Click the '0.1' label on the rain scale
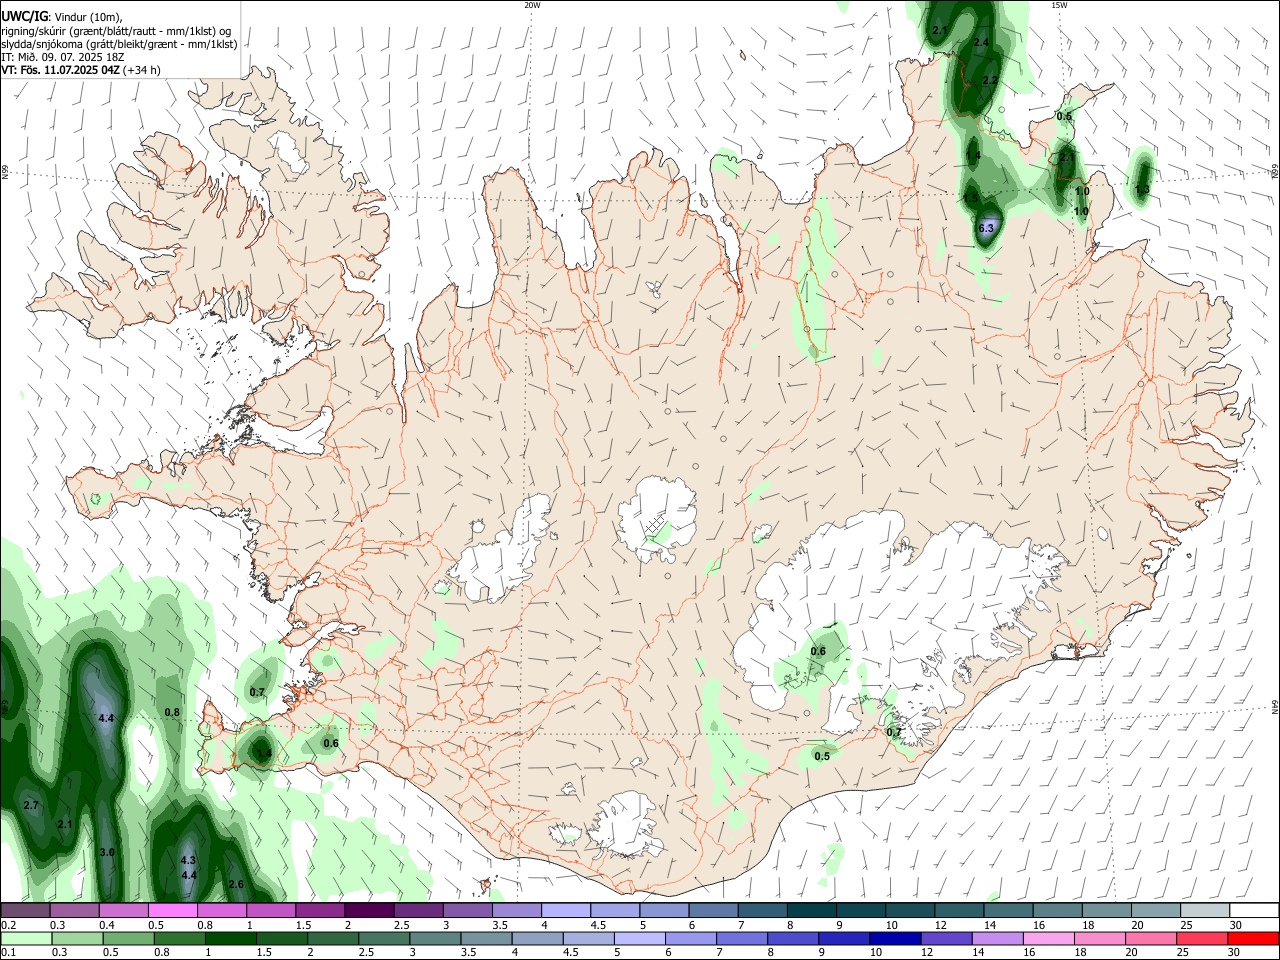Image resolution: width=1280 pixels, height=960 pixels. tap(8, 952)
